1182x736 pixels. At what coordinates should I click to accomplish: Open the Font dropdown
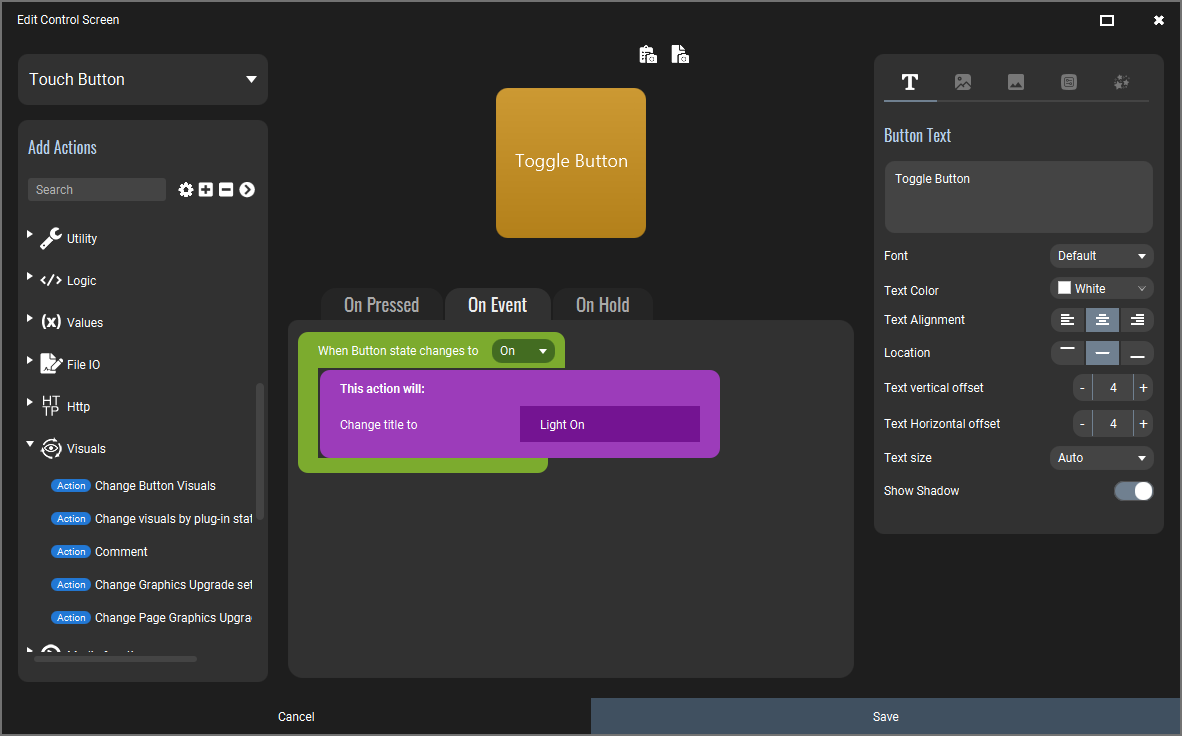1101,255
